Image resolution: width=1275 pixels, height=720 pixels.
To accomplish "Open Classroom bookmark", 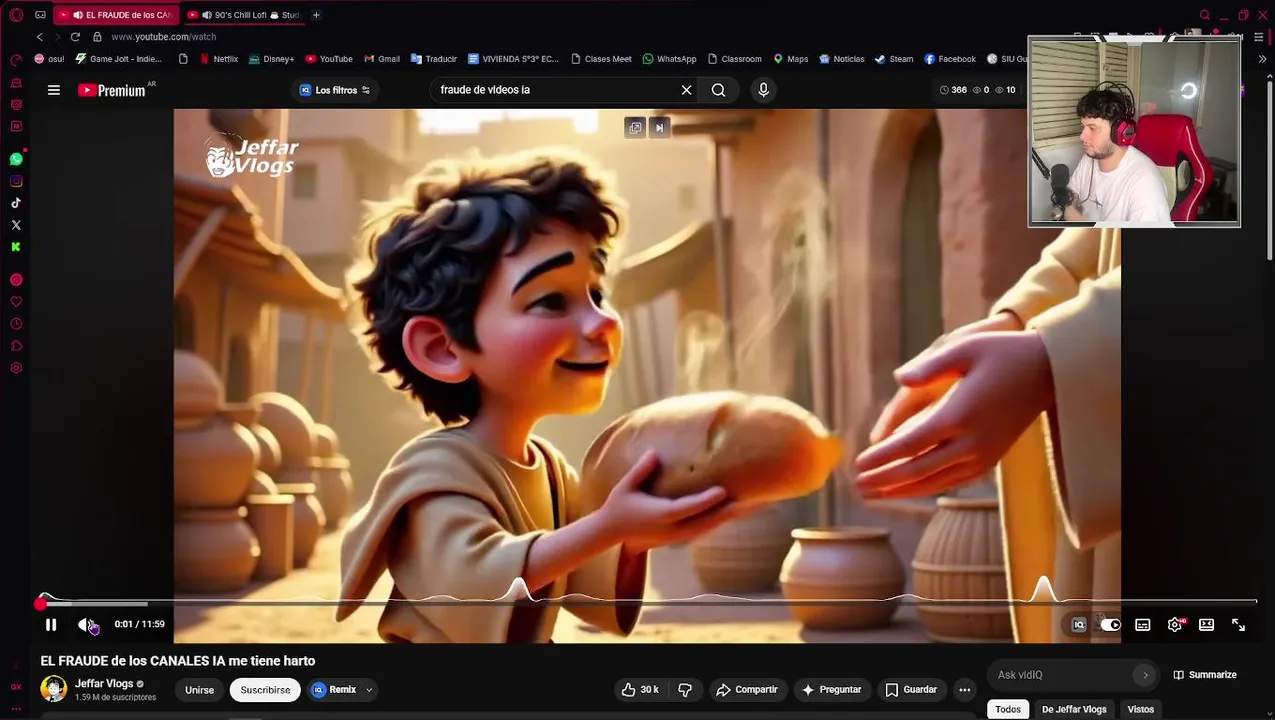I will (x=734, y=59).
